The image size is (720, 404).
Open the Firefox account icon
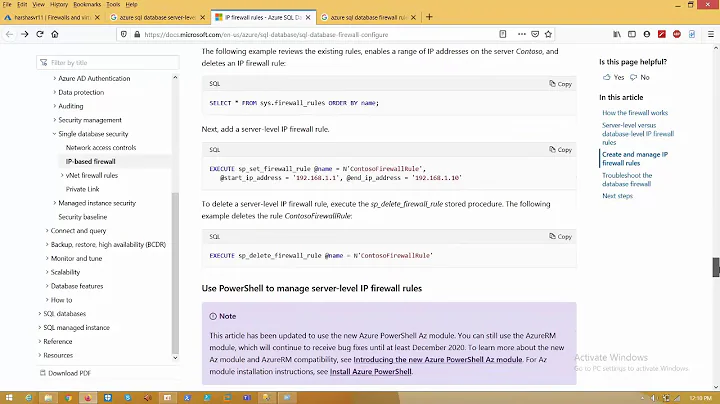coord(647,34)
